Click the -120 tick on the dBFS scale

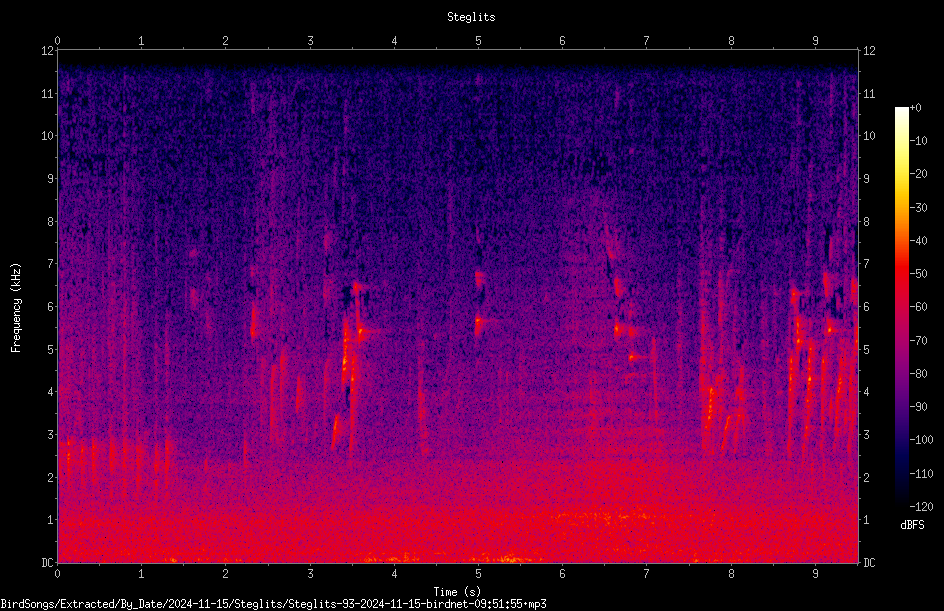(921, 506)
